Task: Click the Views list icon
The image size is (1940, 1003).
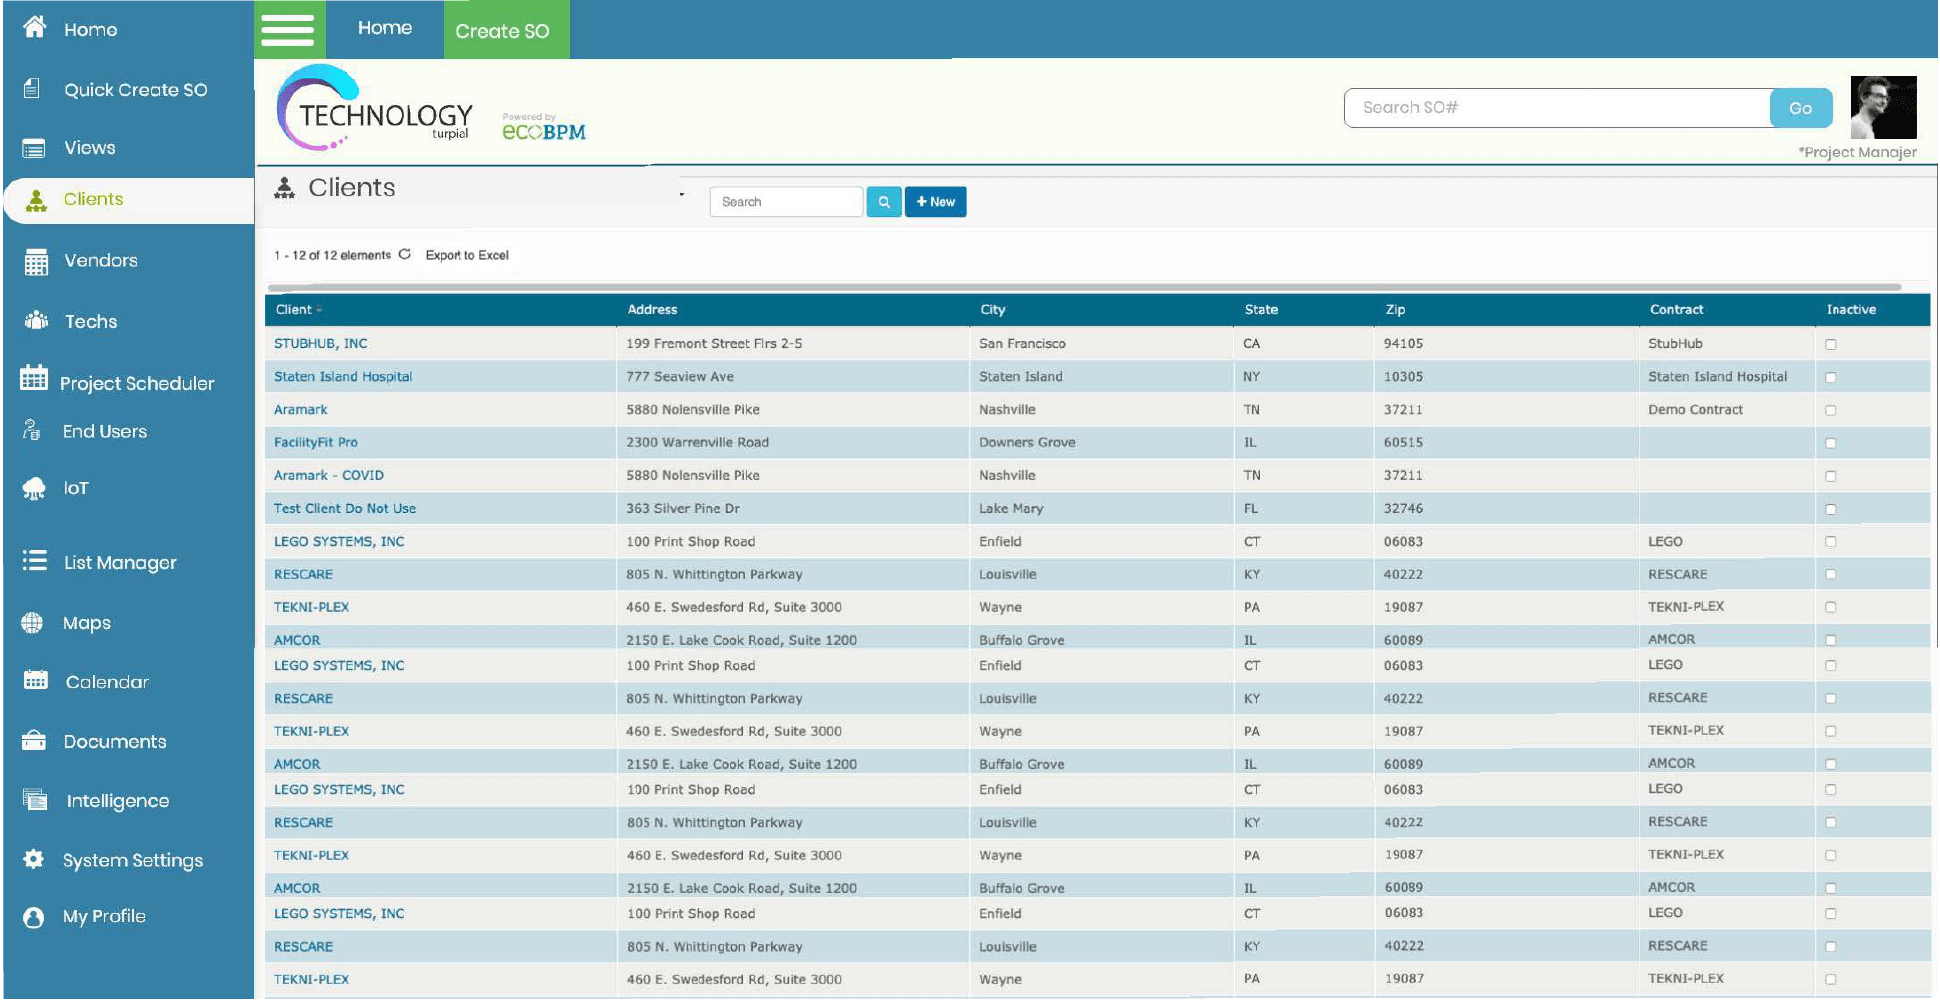Action: point(34,148)
